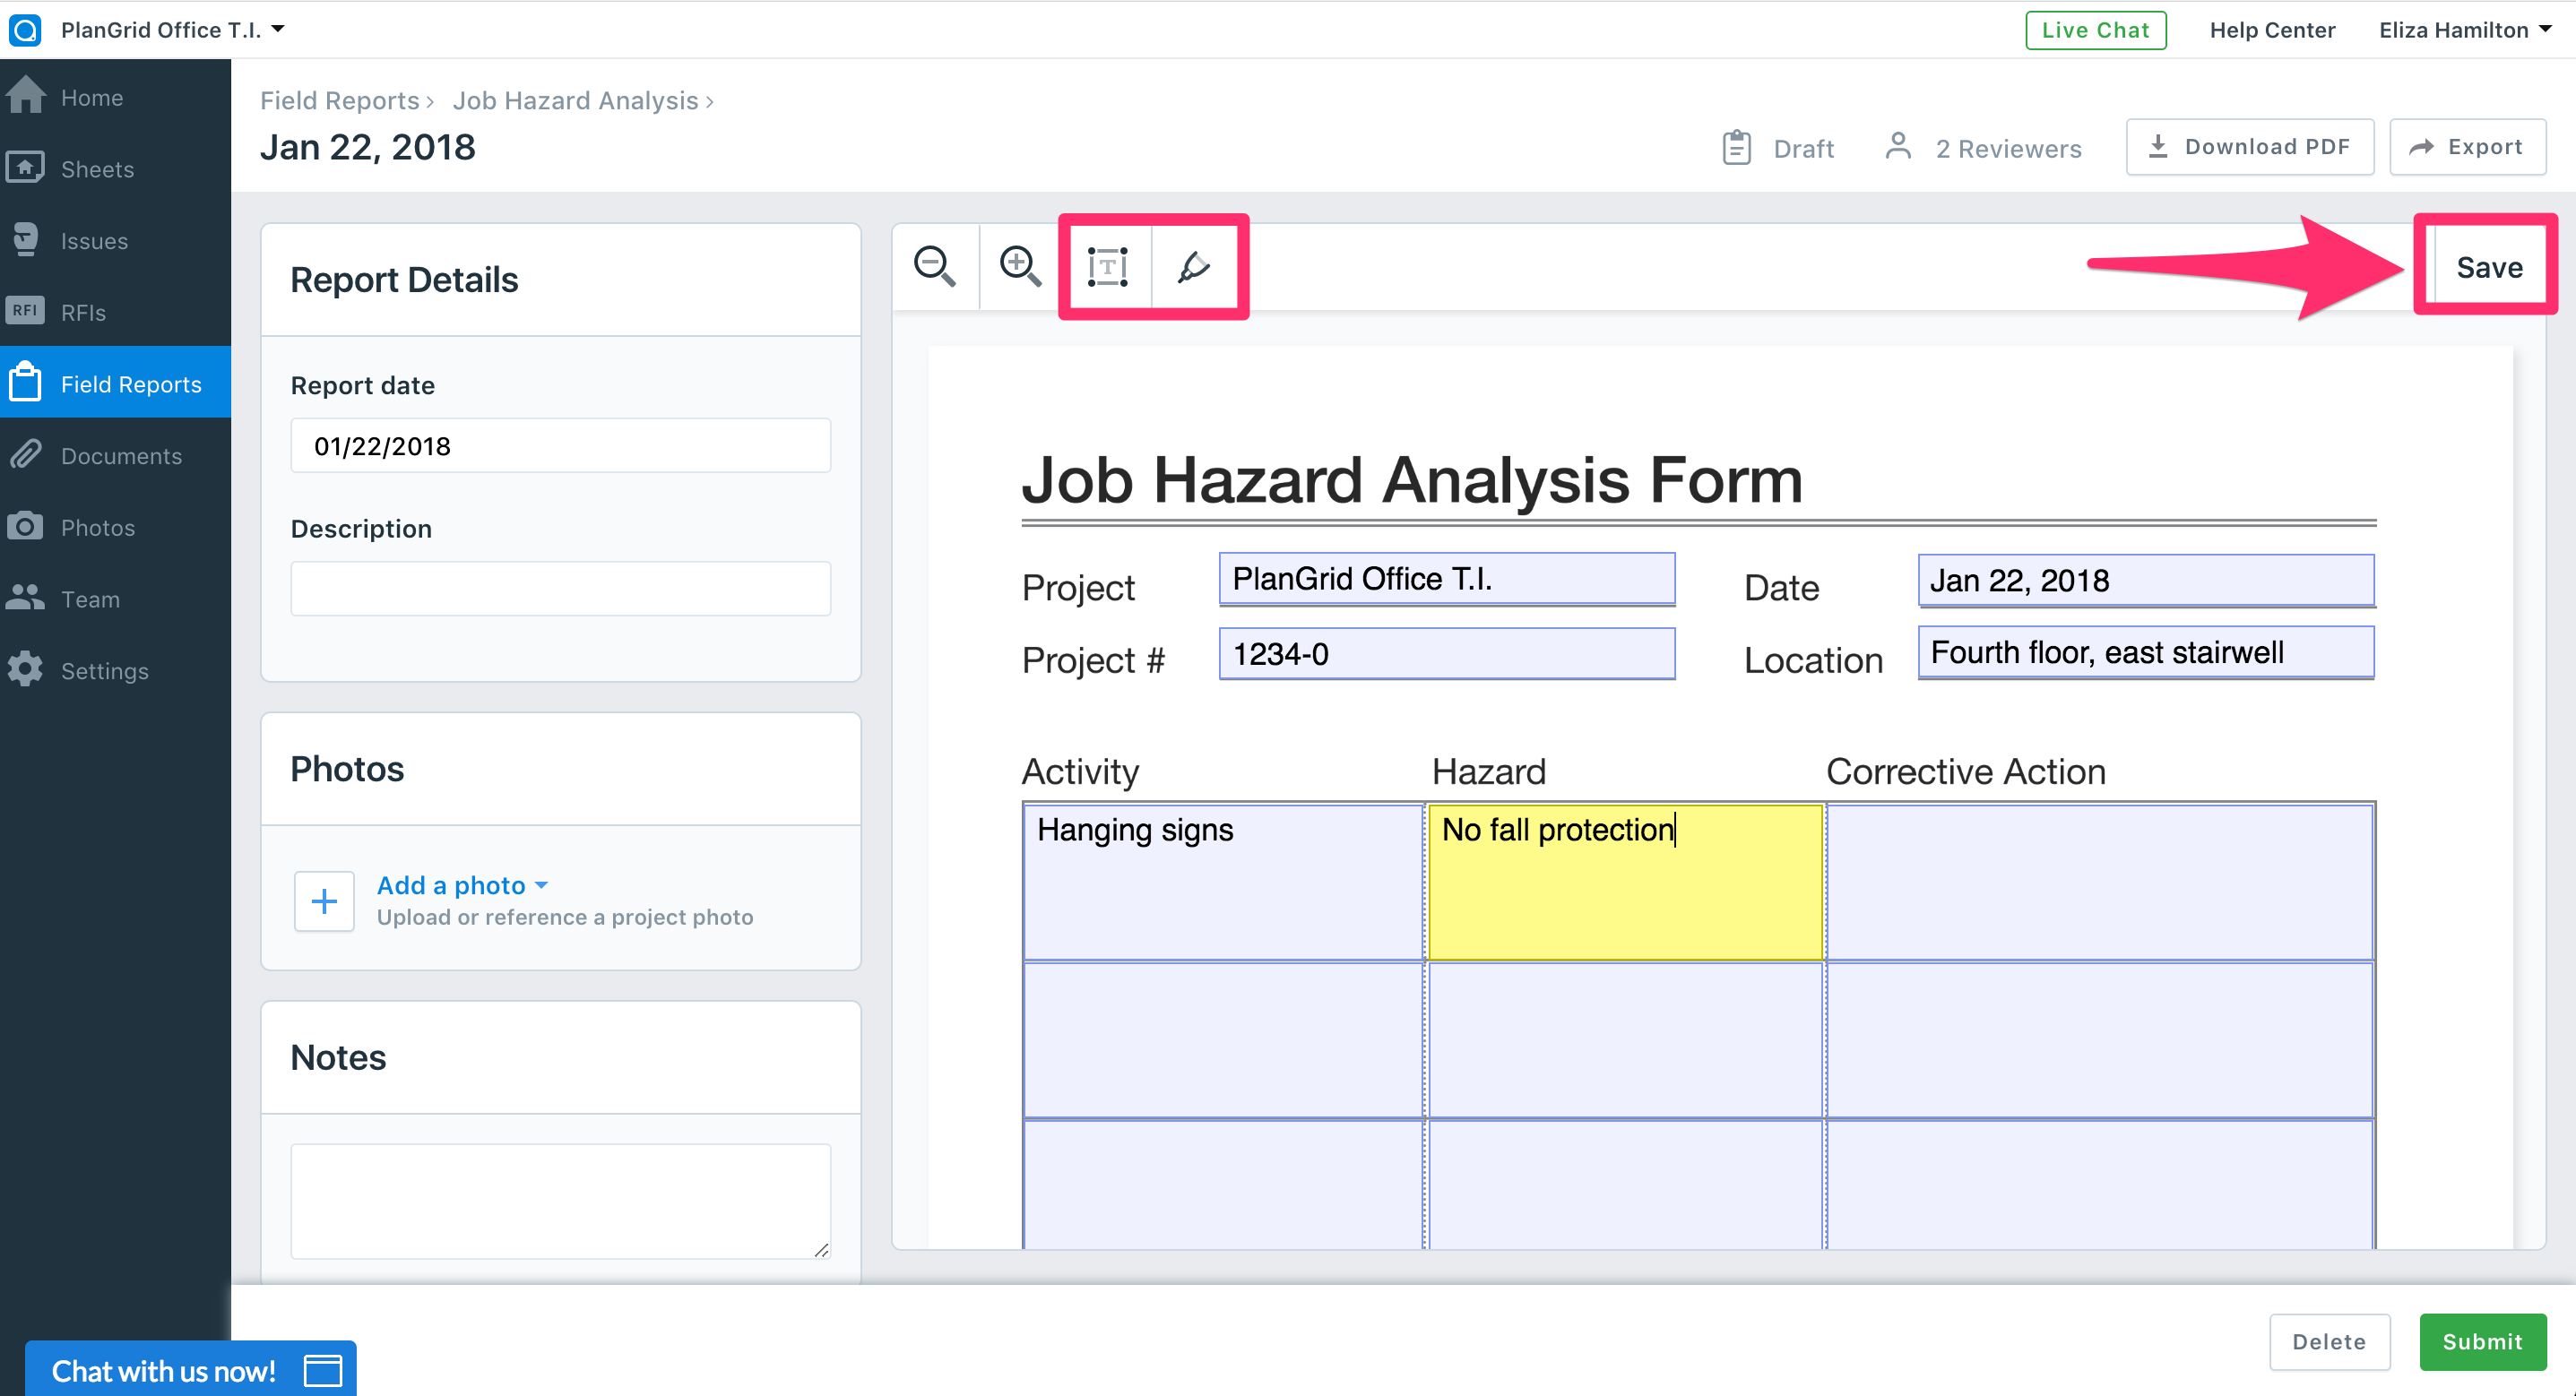The image size is (2576, 1396).
Task: Click the plus add photo icon
Action: coord(324,902)
